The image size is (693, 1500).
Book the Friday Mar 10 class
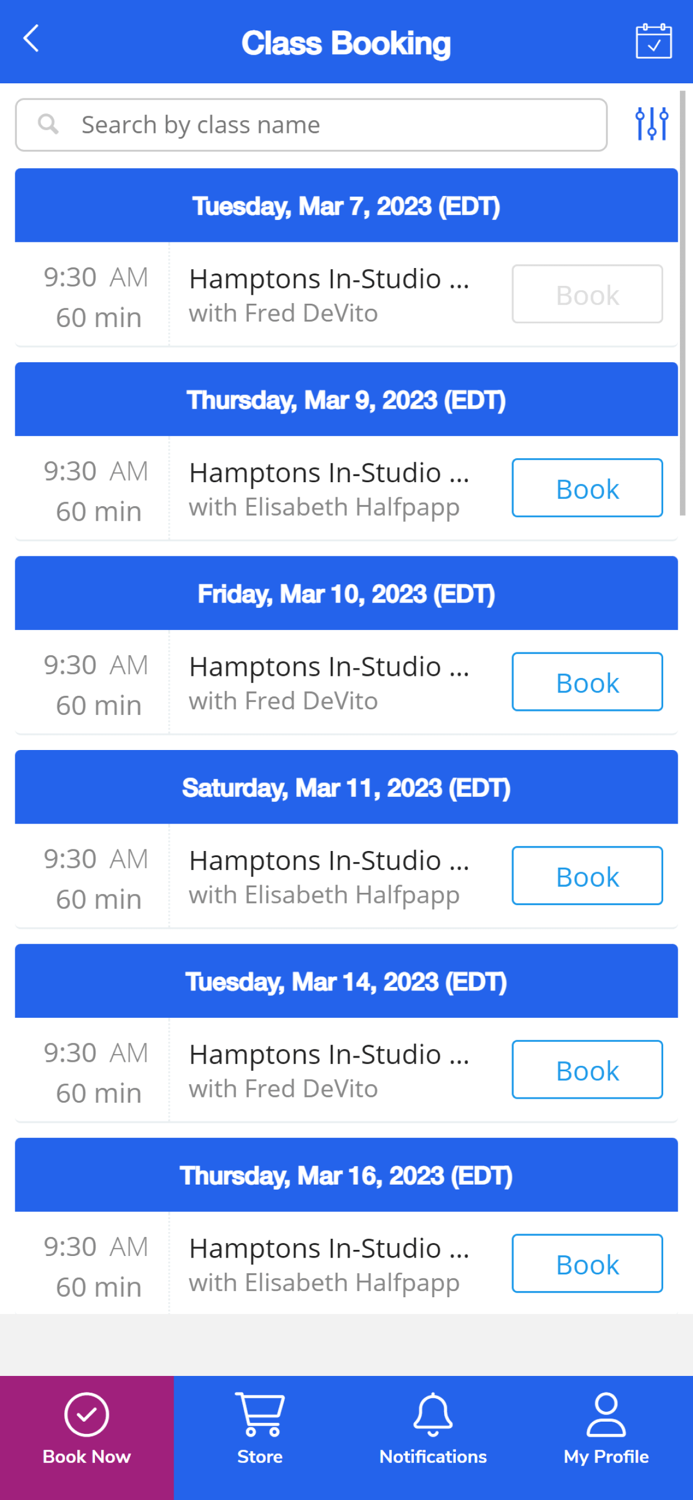[x=587, y=682]
